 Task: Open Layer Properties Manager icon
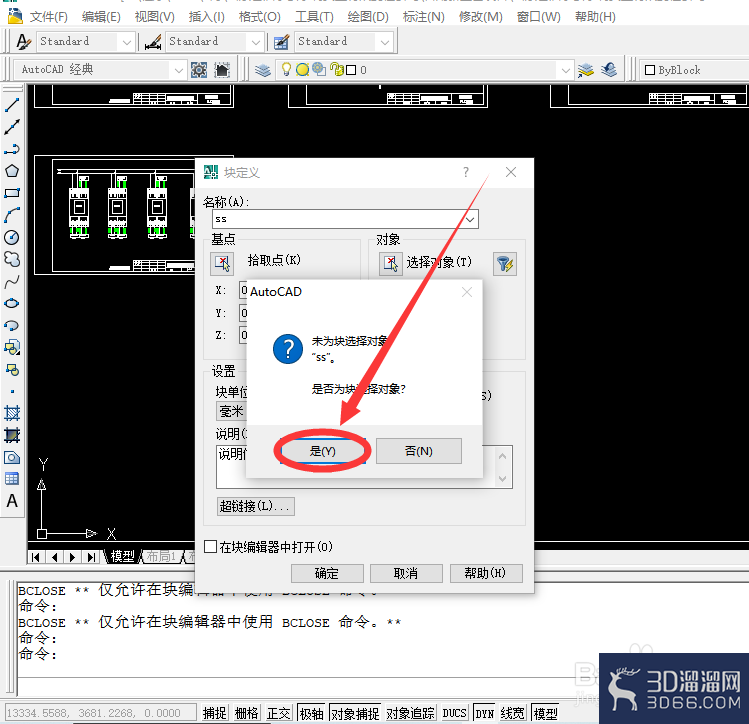pyautogui.click(x=263, y=70)
